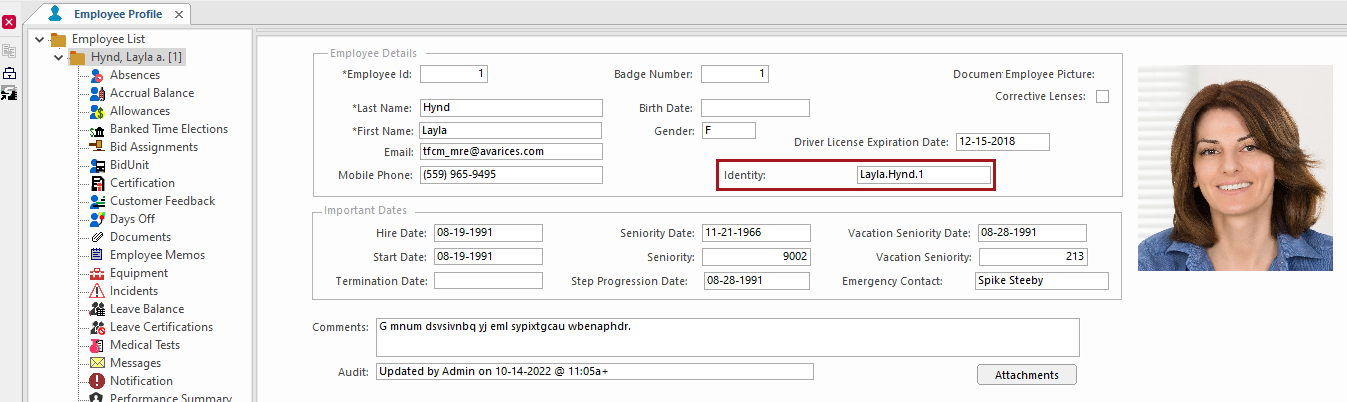
Task: Open the Documents paperclip icon
Action: pos(98,237)
